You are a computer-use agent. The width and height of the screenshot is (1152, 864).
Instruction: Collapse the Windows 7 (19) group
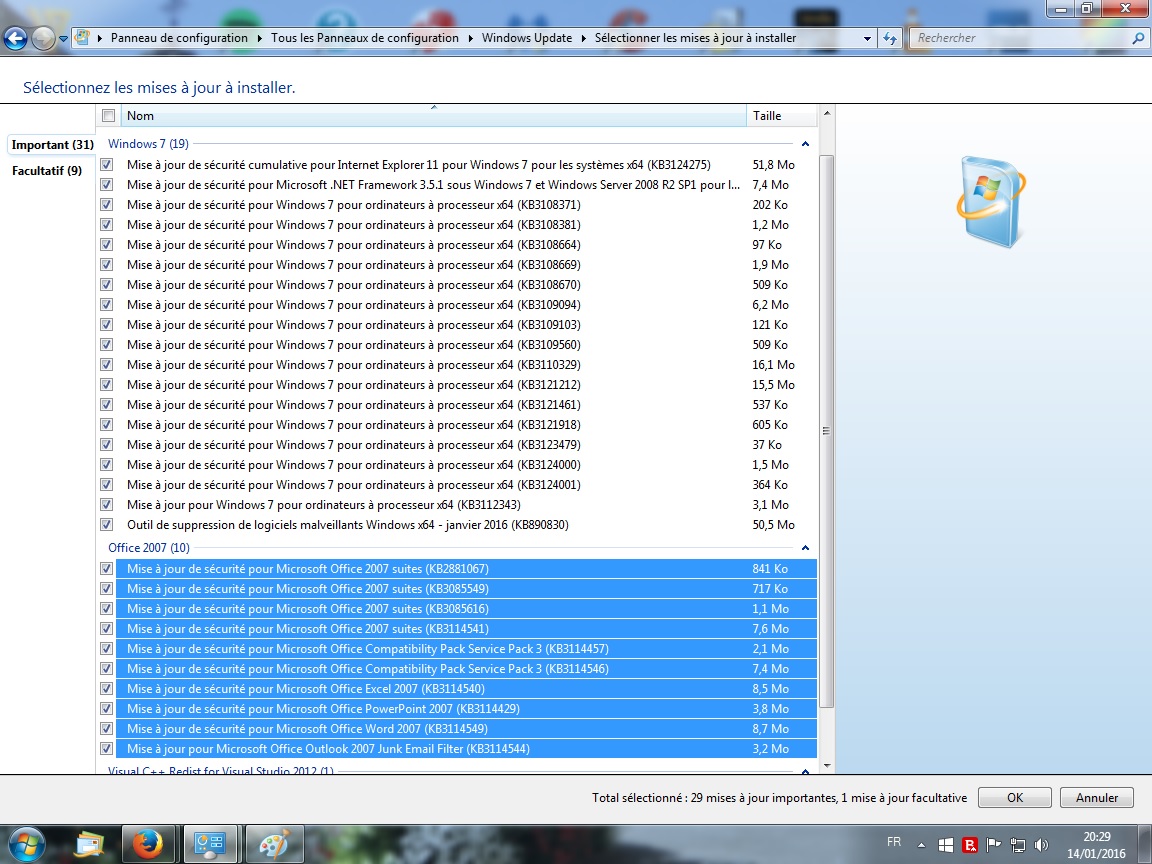click(x=805, y=144)
